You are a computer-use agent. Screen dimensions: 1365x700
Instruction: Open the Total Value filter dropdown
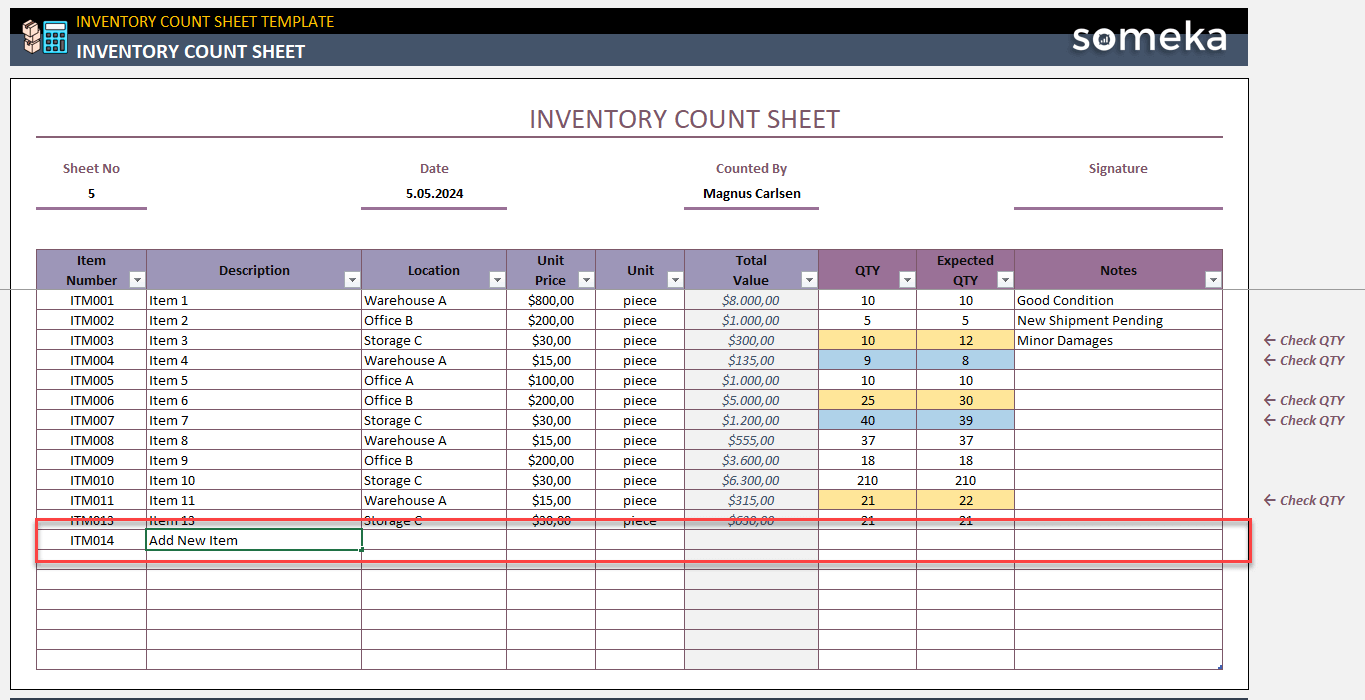click(808, 279)
